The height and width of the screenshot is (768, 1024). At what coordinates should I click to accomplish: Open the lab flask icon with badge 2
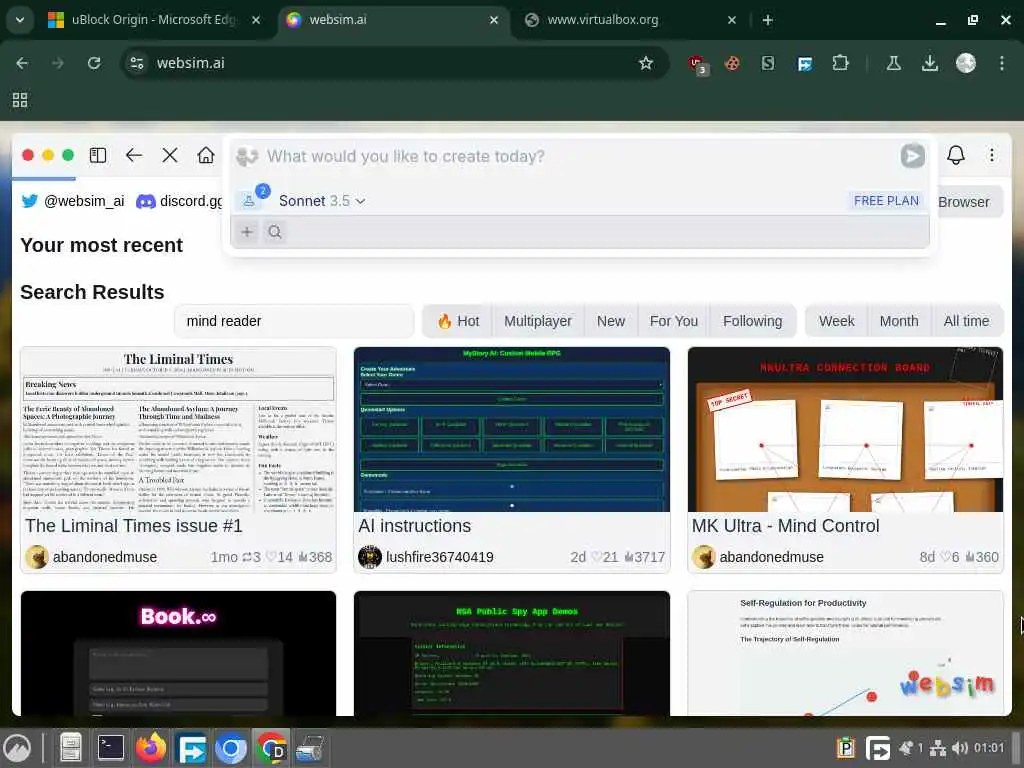pos(249,200)
